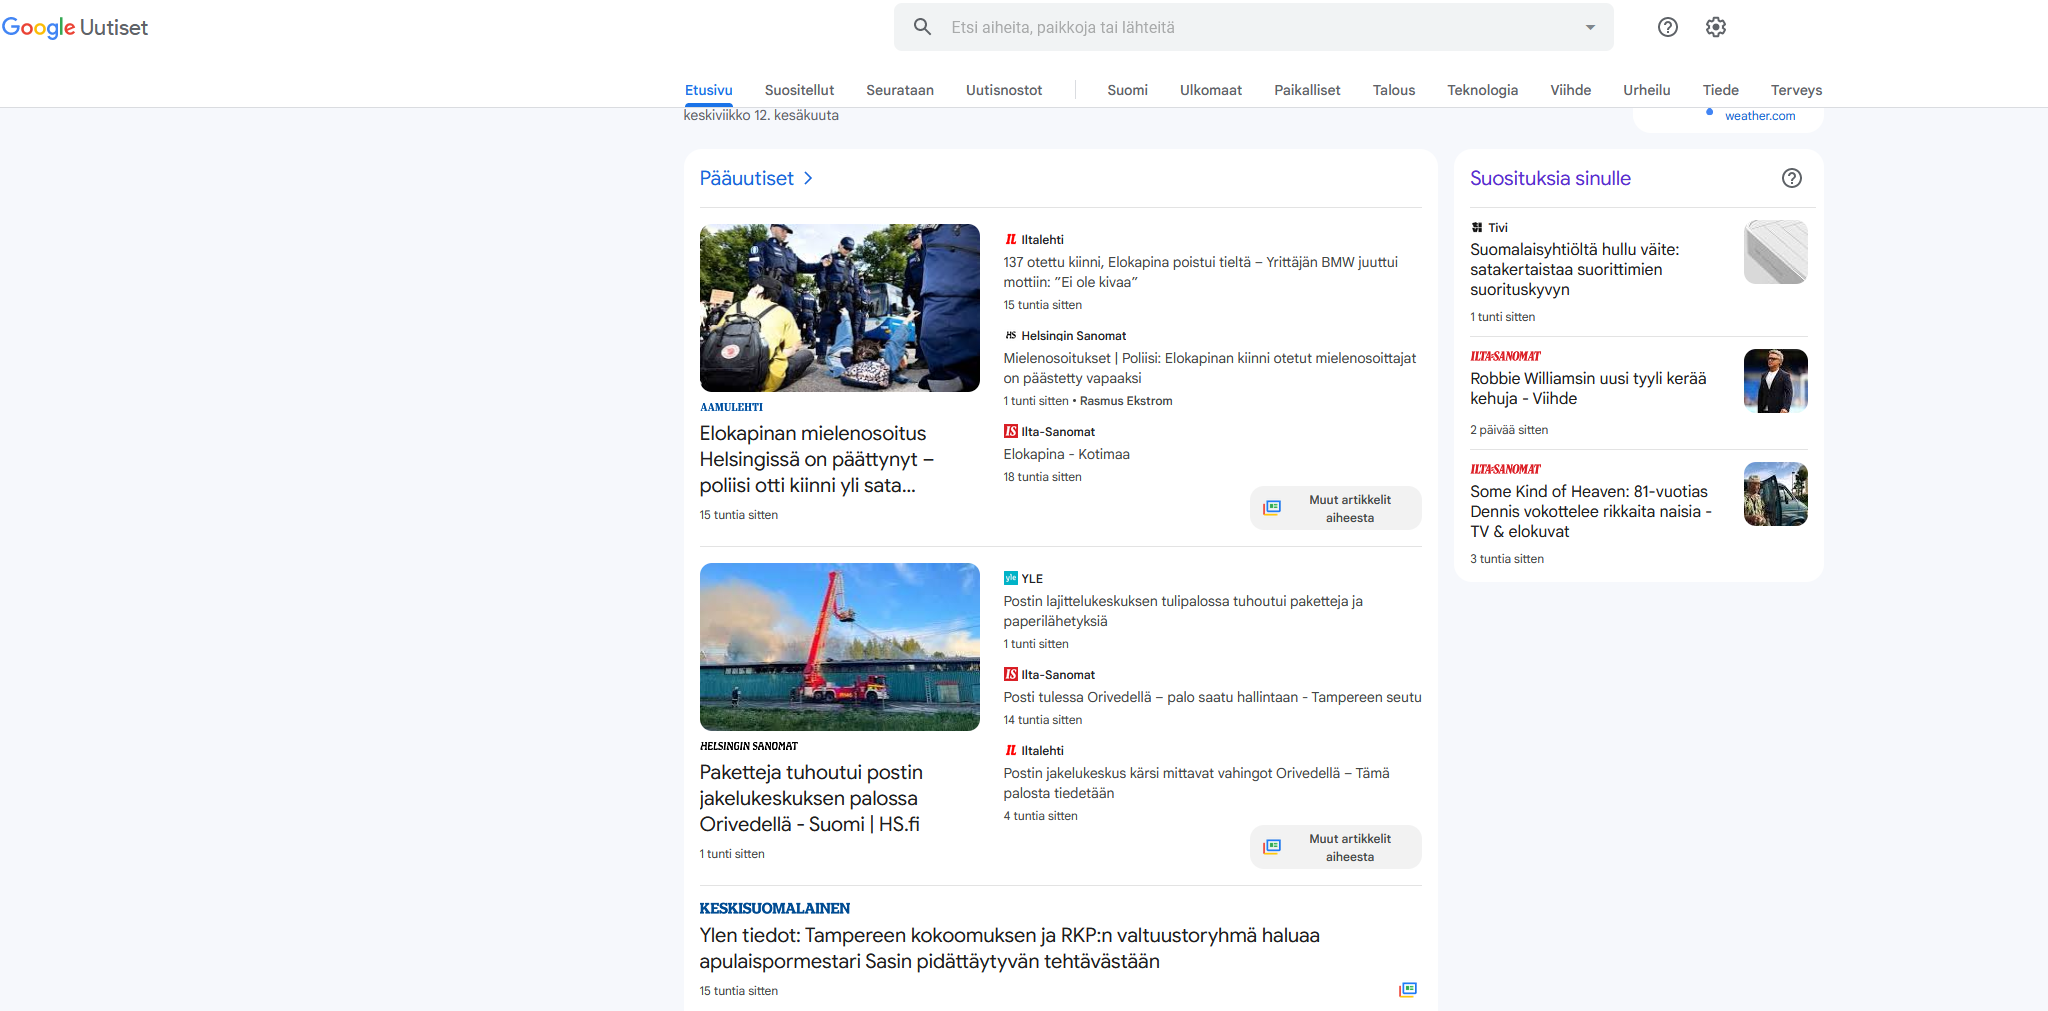The width and height of the screenshot is (2048, 1011).
Task: Open the Some Kind of Heaven thumbnail
Action: click(1776, 494)
